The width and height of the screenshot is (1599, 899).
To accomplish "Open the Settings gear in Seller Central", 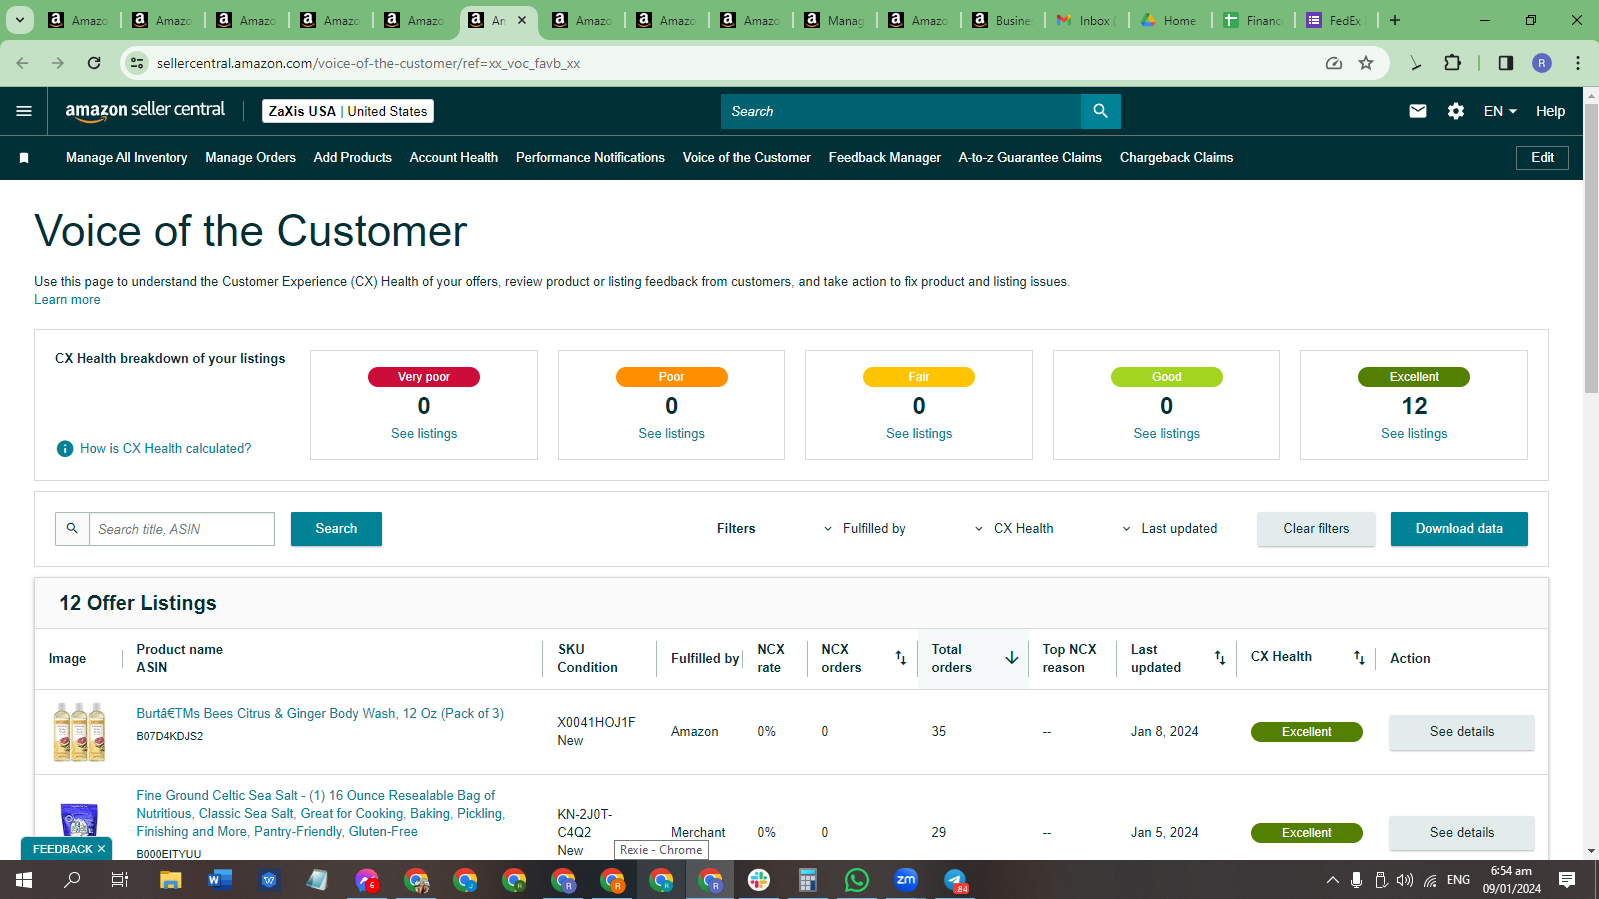I will pyautogui.click(x=1456, y=111).
